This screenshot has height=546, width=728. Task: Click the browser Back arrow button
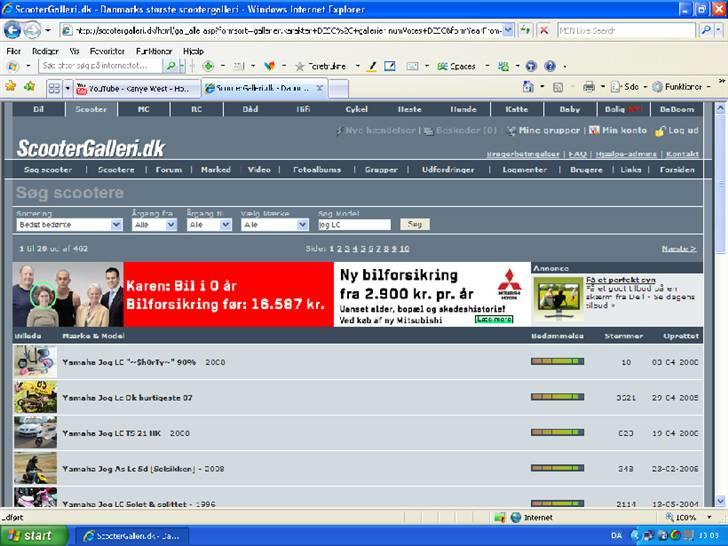13,31
